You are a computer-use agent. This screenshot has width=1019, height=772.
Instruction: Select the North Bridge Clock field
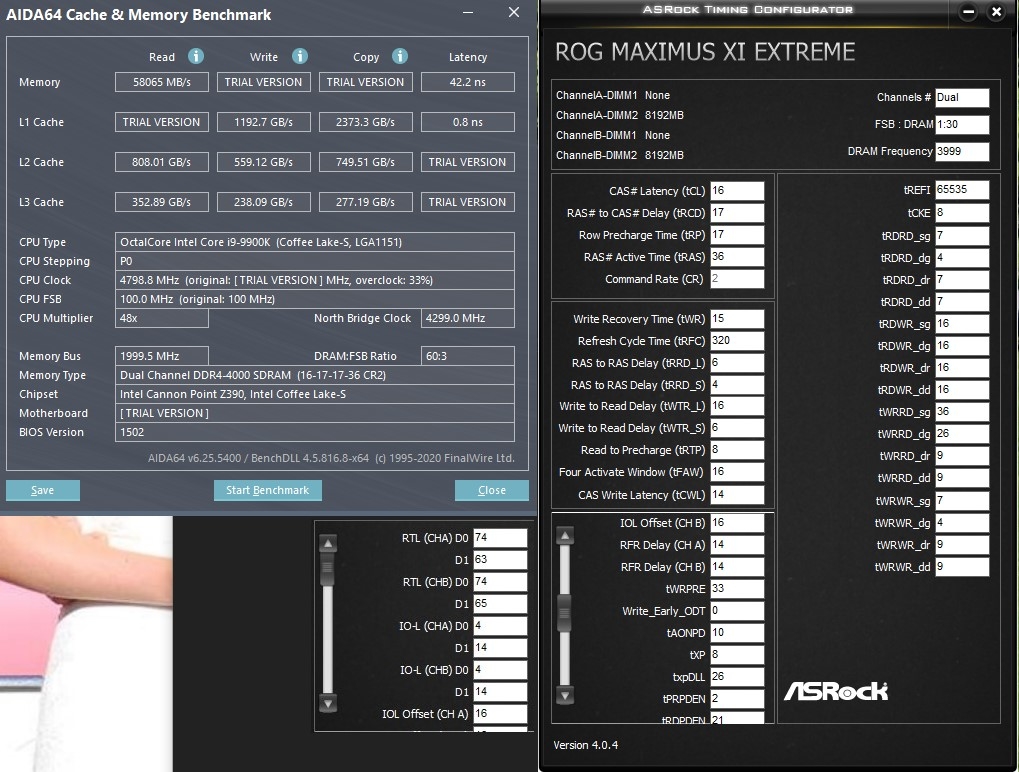(468, 318)
